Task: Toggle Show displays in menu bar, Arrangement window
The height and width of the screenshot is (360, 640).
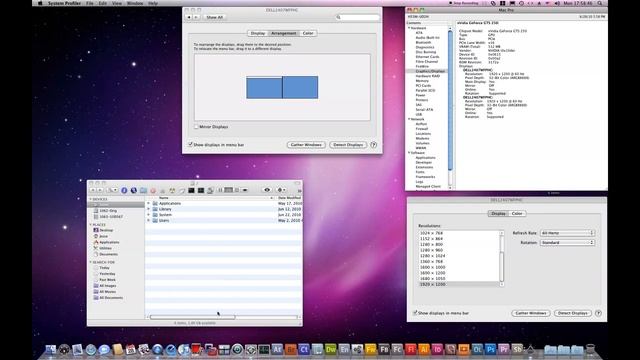Action: click(190, 144)
